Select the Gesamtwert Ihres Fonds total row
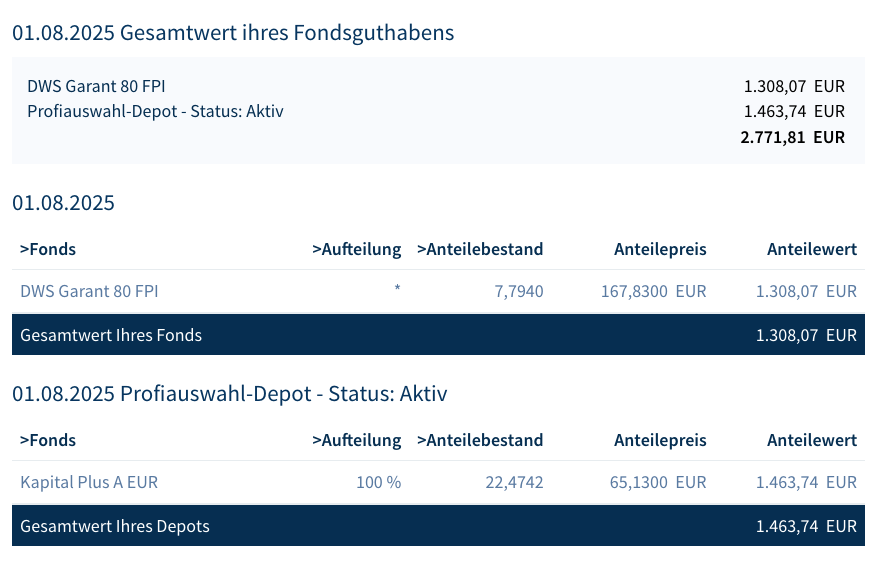Image resolution: width=893 pixels, height=561 pixels. coord(438,335)
